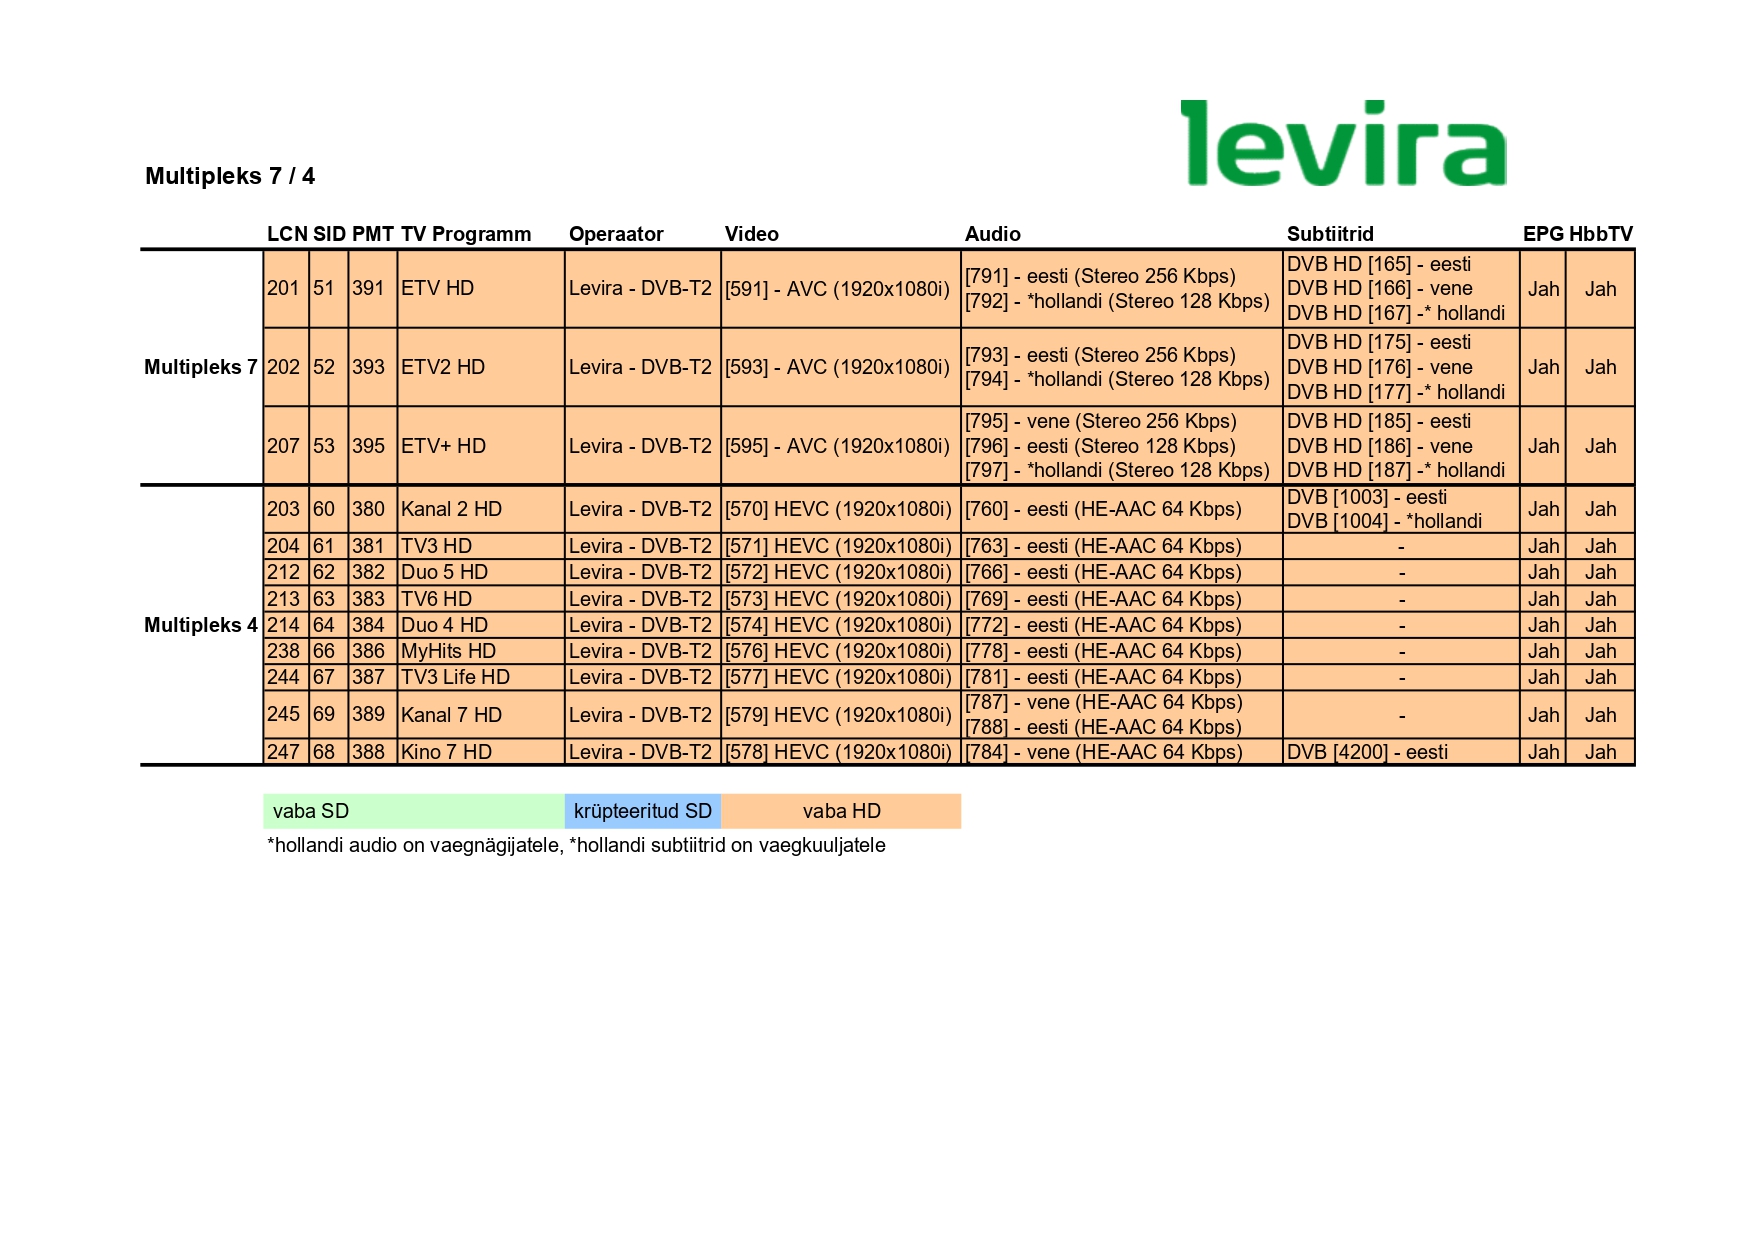Click the HbbTV 'Jah' cell for Kino 7 HD
The image size is (1755, 1241).
click(x=1600, y=752)
